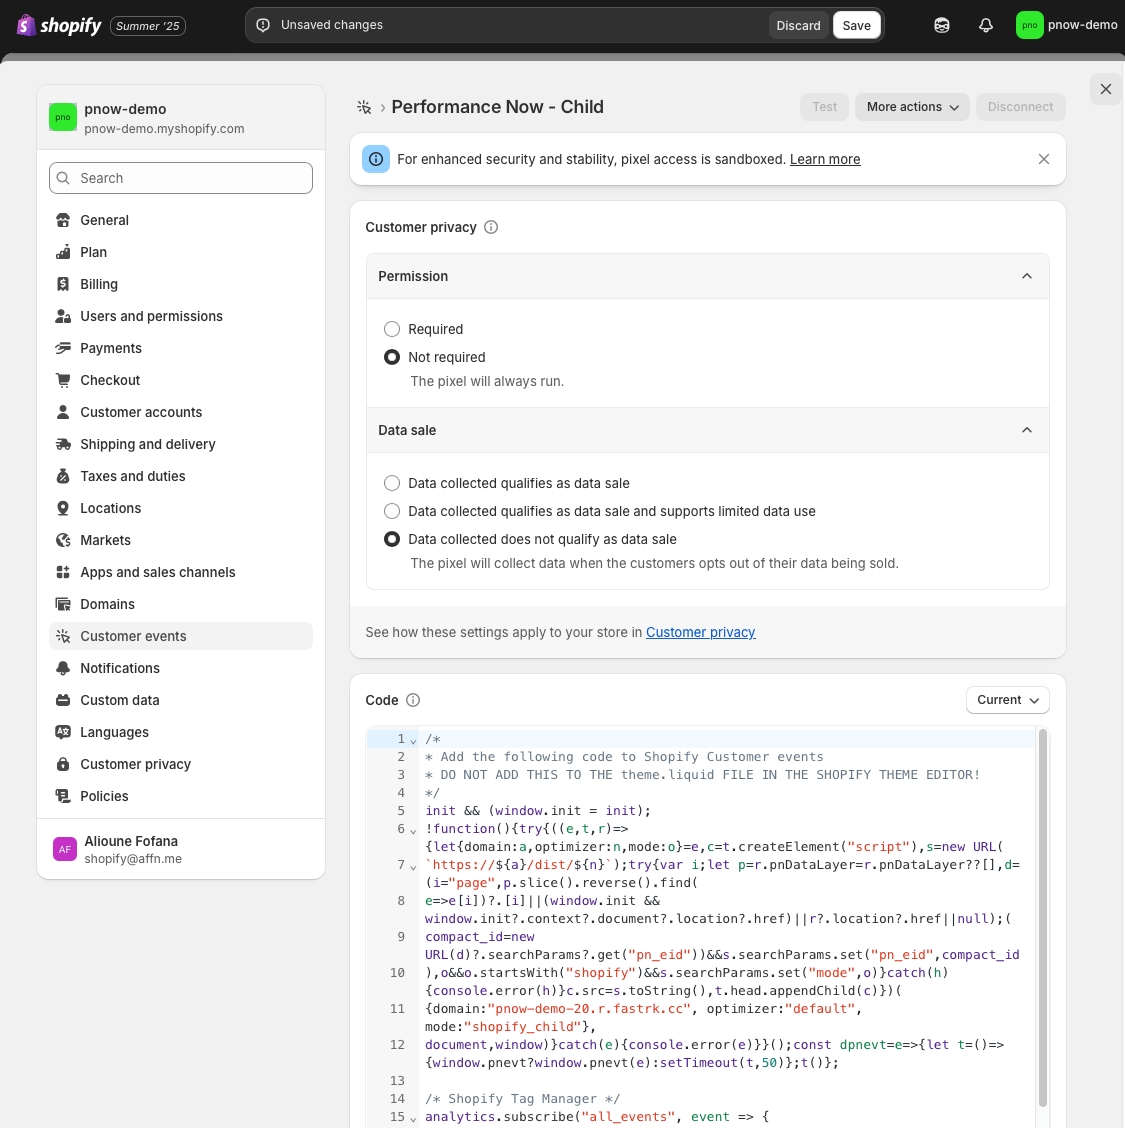This screenshot has height=1128, width=1125.
Task: Click the Unsaved changes alert icon
Action: point(263,25)
